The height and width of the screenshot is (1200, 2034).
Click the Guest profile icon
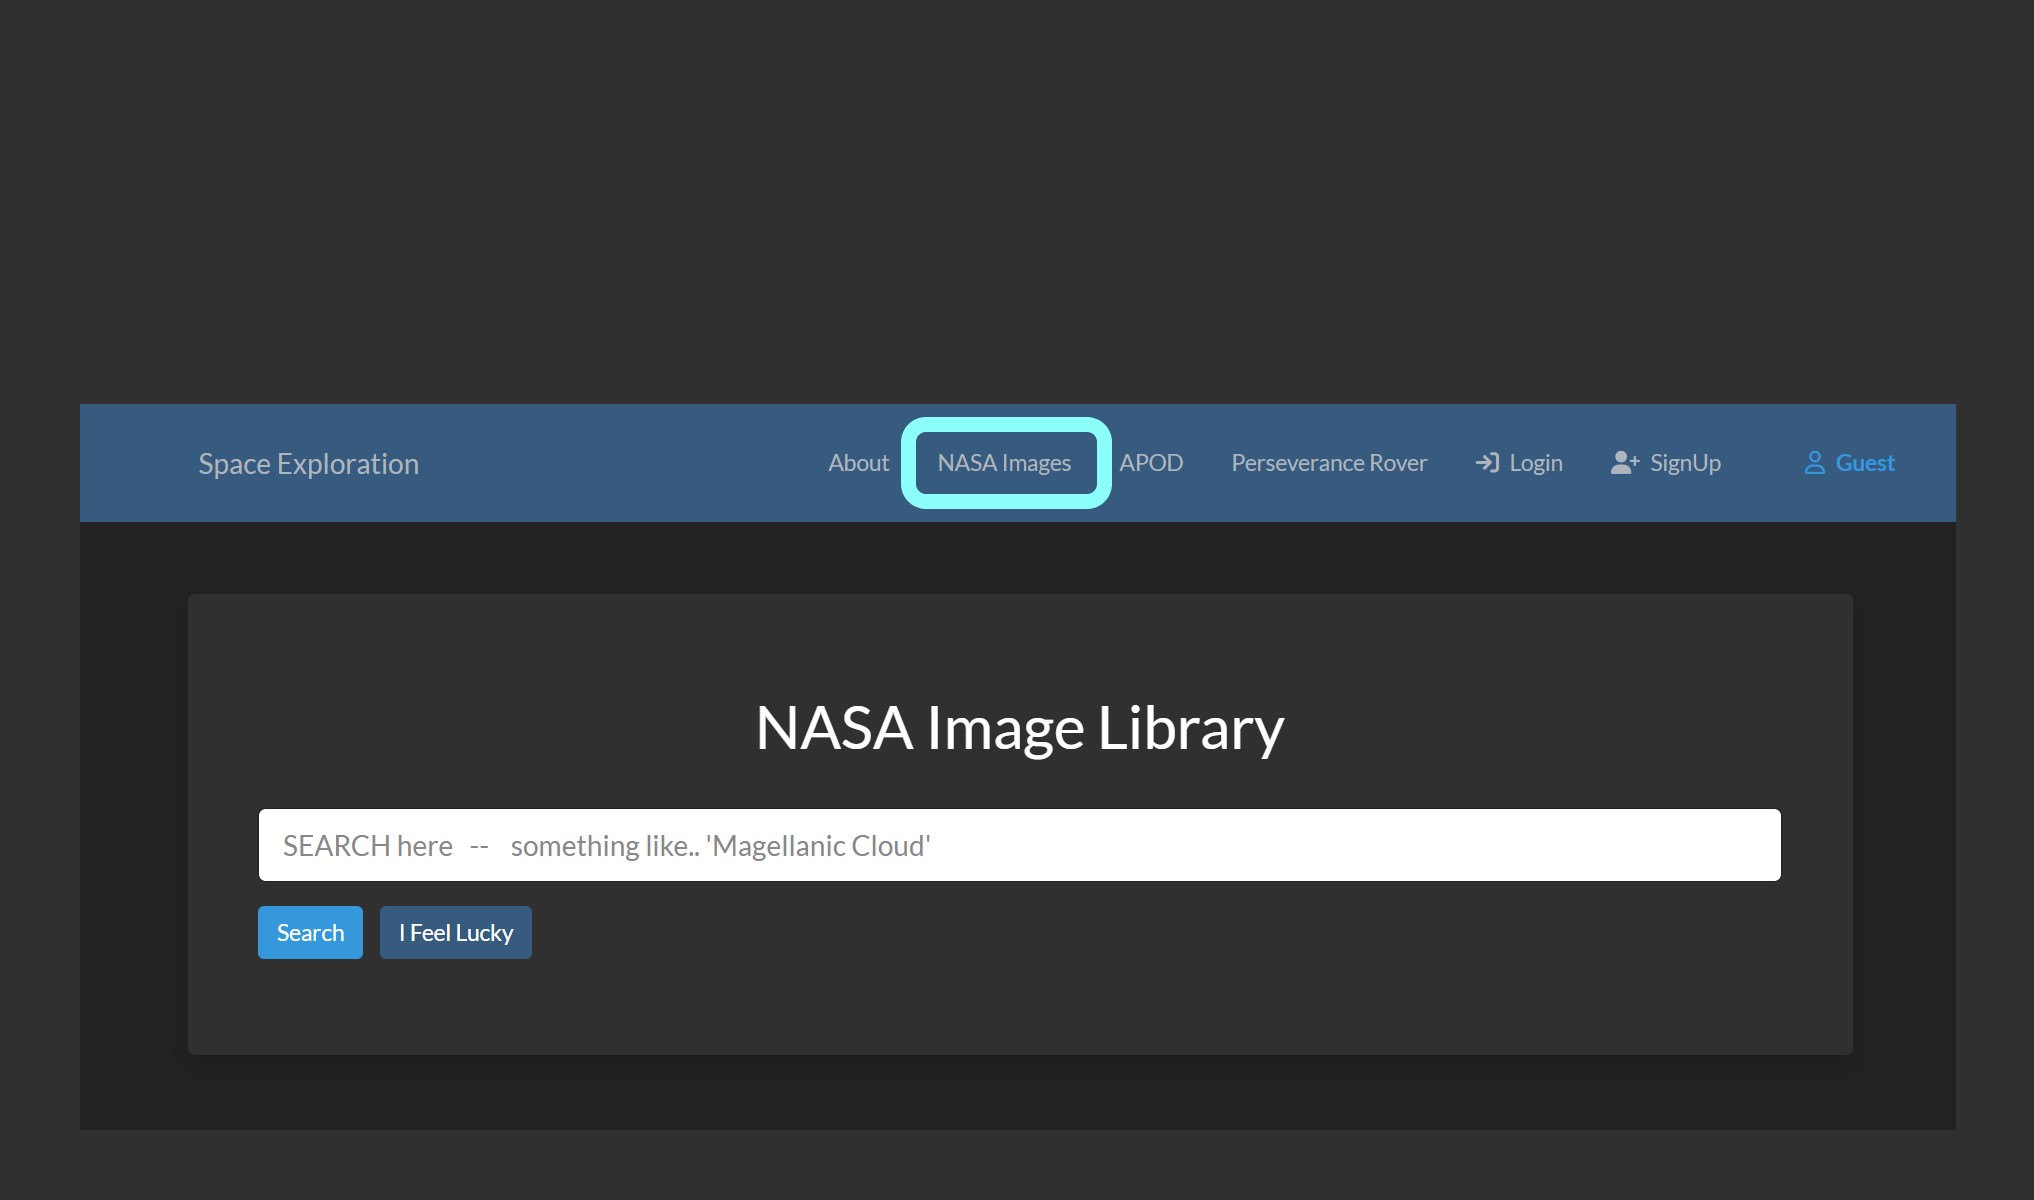point(1813,462)
